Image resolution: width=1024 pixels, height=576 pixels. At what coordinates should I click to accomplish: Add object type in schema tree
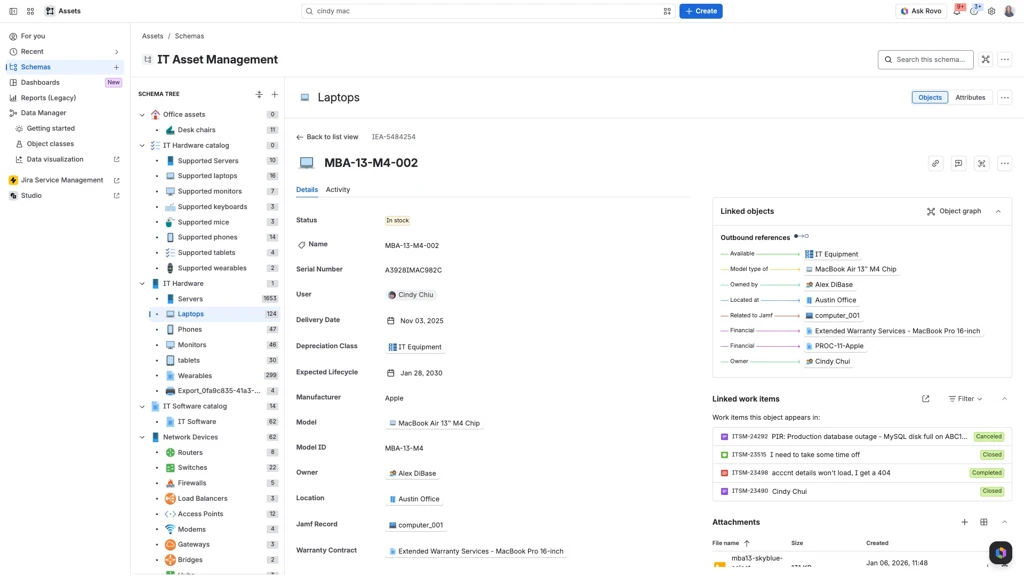pyautogui.click(x=274, y=95)
